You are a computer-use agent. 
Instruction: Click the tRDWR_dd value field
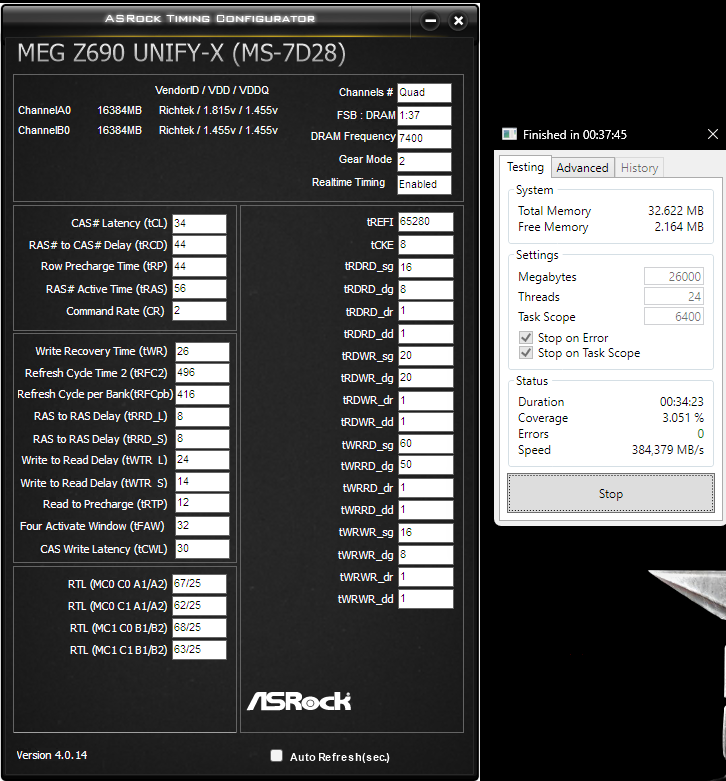426,422
